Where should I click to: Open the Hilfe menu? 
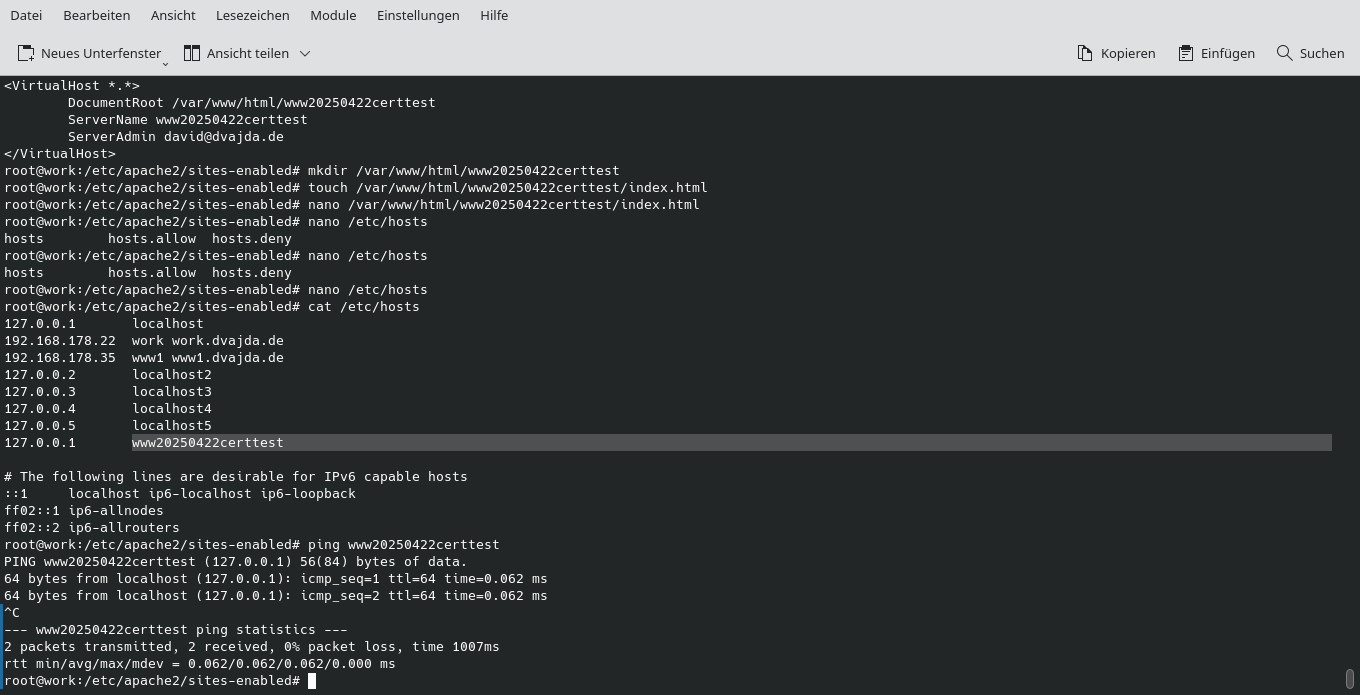tap(493, 15)
